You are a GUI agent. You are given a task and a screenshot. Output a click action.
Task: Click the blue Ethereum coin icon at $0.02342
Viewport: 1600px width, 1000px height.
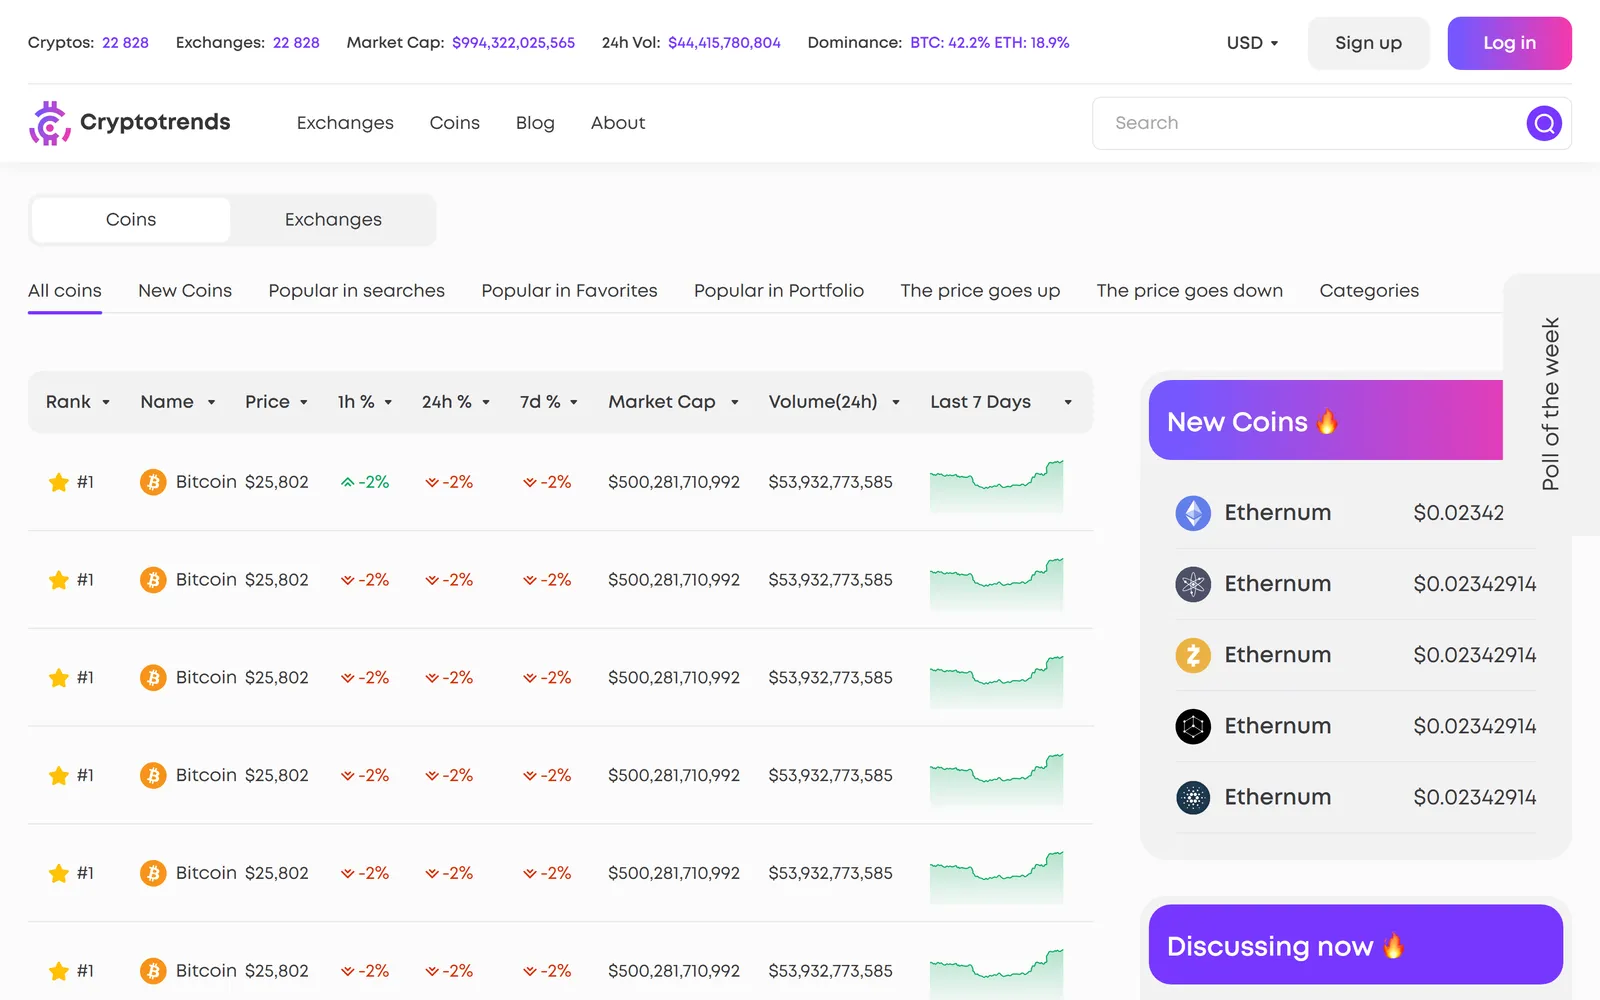pyautogui.click(x=1193, y=513)
